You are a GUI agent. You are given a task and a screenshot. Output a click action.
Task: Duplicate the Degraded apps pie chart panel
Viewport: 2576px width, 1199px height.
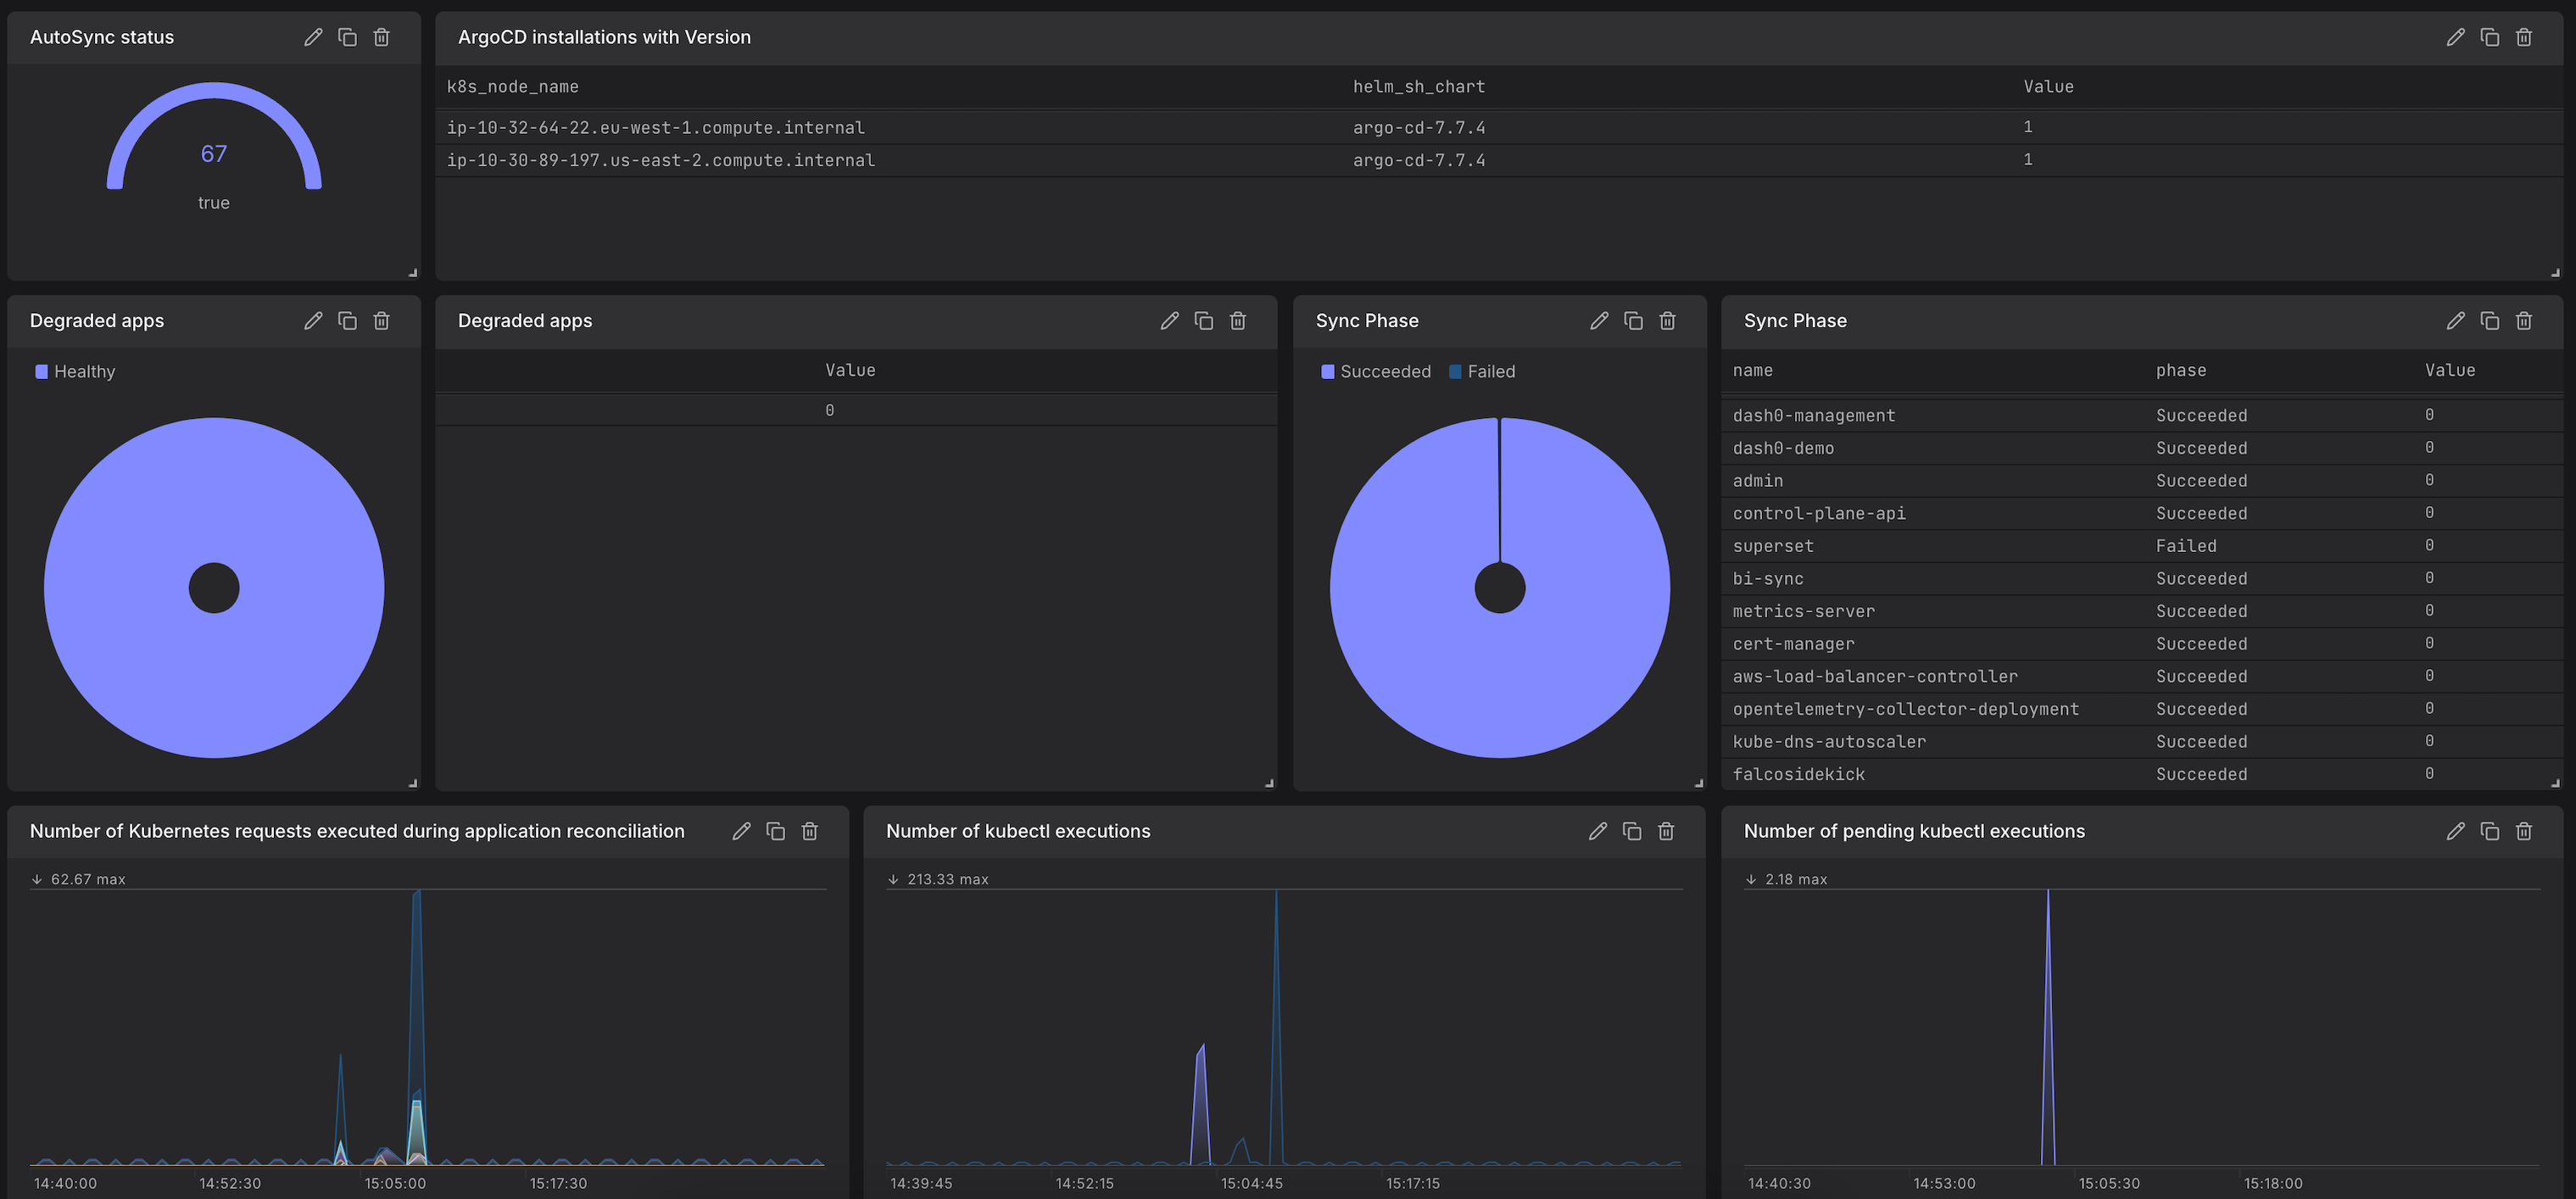pos(347,320)
